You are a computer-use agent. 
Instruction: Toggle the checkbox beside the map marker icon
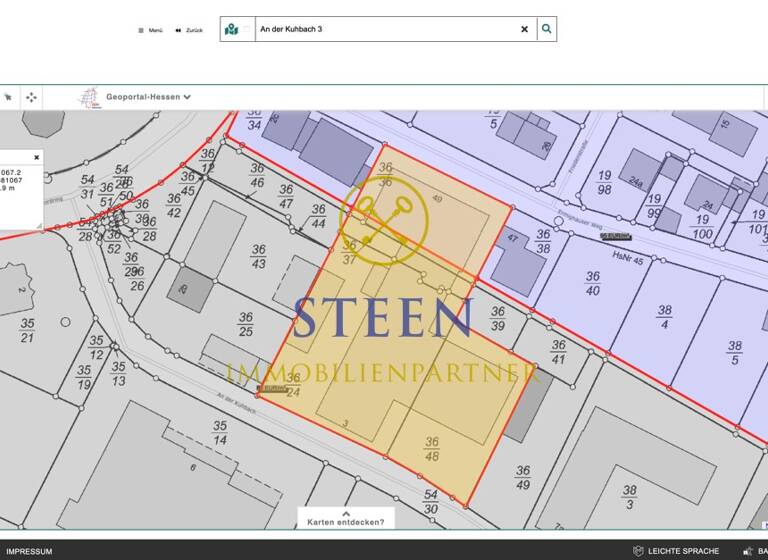(247, 29)
